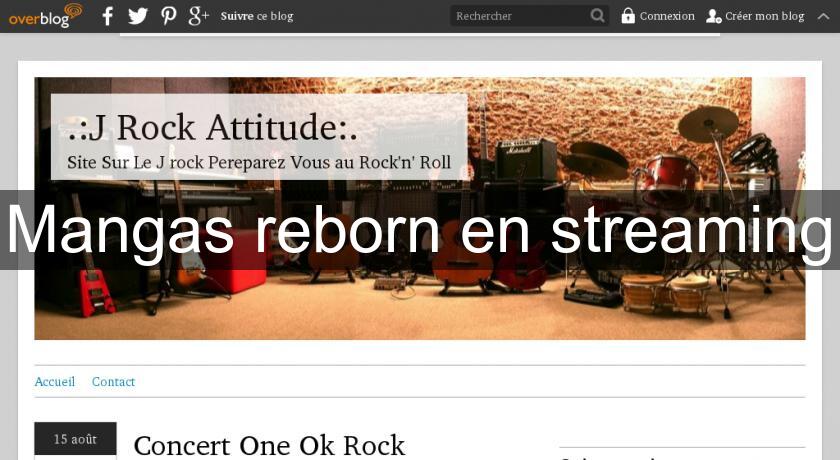Follow blog via Suivre ce blog
This screenshot has height=460, width=840.
[x=257, y=16]
